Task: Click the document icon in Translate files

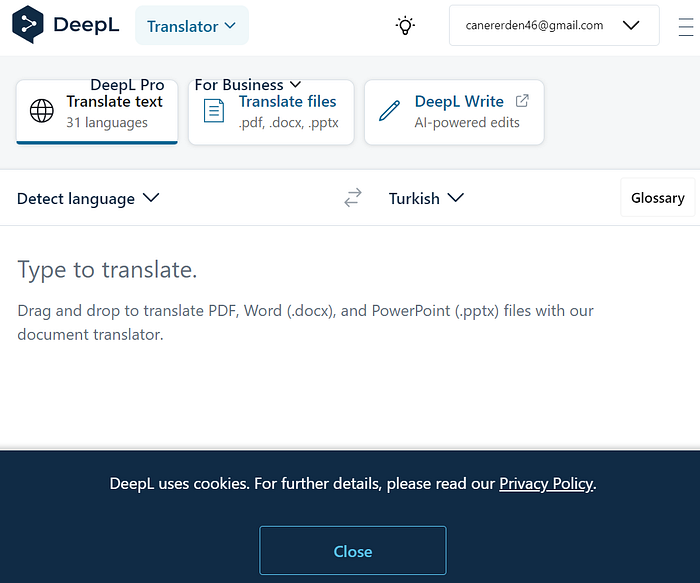Action: (214, 111)
